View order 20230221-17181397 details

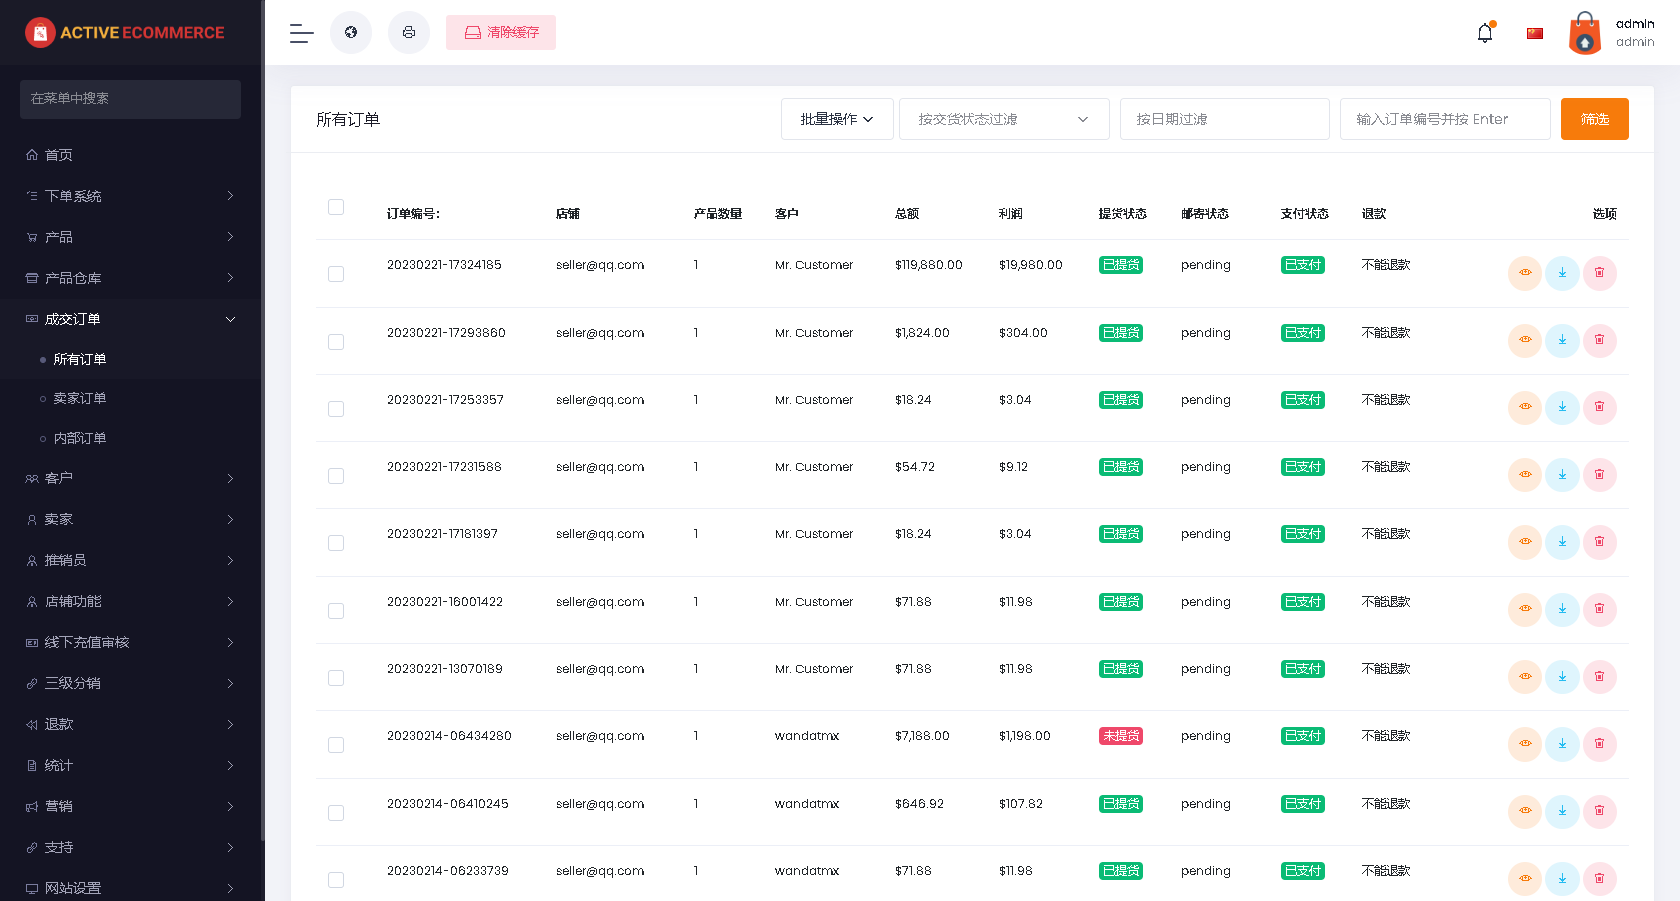[x=1525, y=542]
